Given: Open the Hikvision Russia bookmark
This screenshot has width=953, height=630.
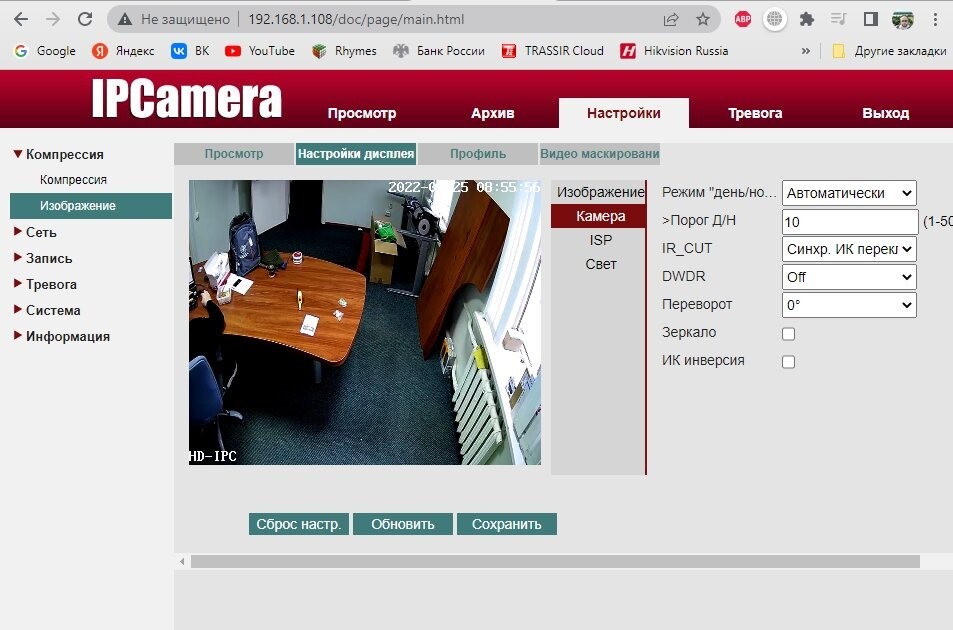Looking at the screenshot, I should 674,51.
